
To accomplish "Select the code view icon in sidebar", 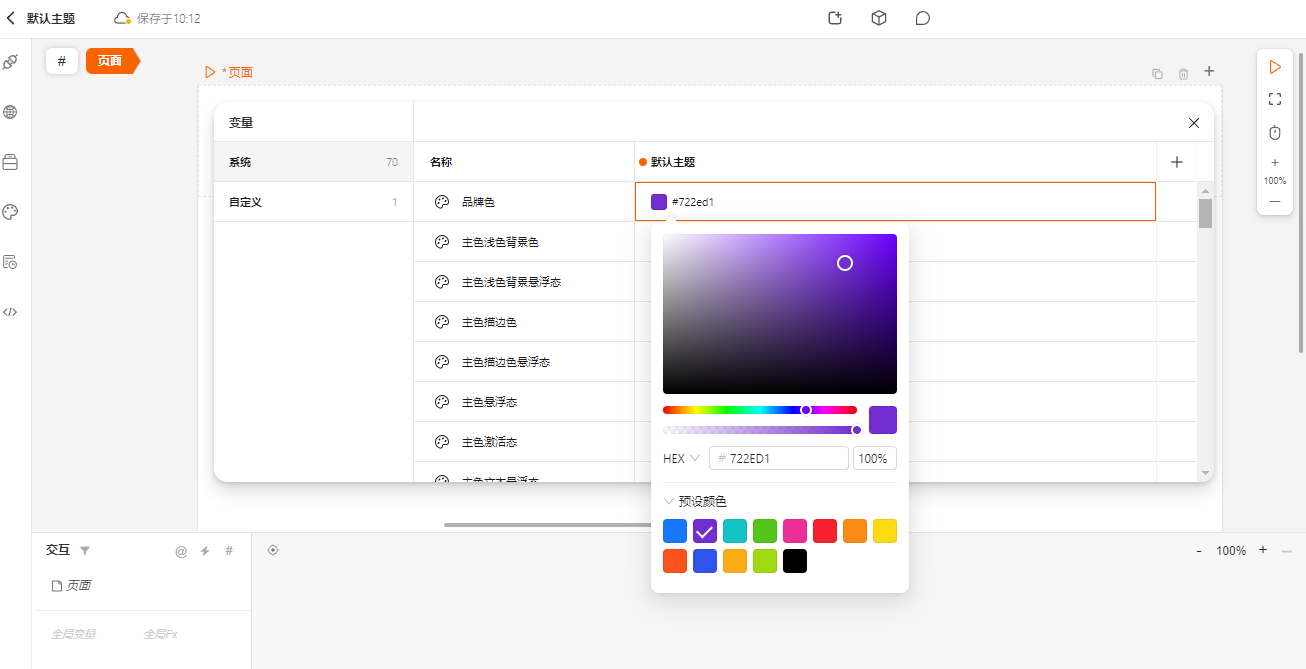I will click(10, 311).
